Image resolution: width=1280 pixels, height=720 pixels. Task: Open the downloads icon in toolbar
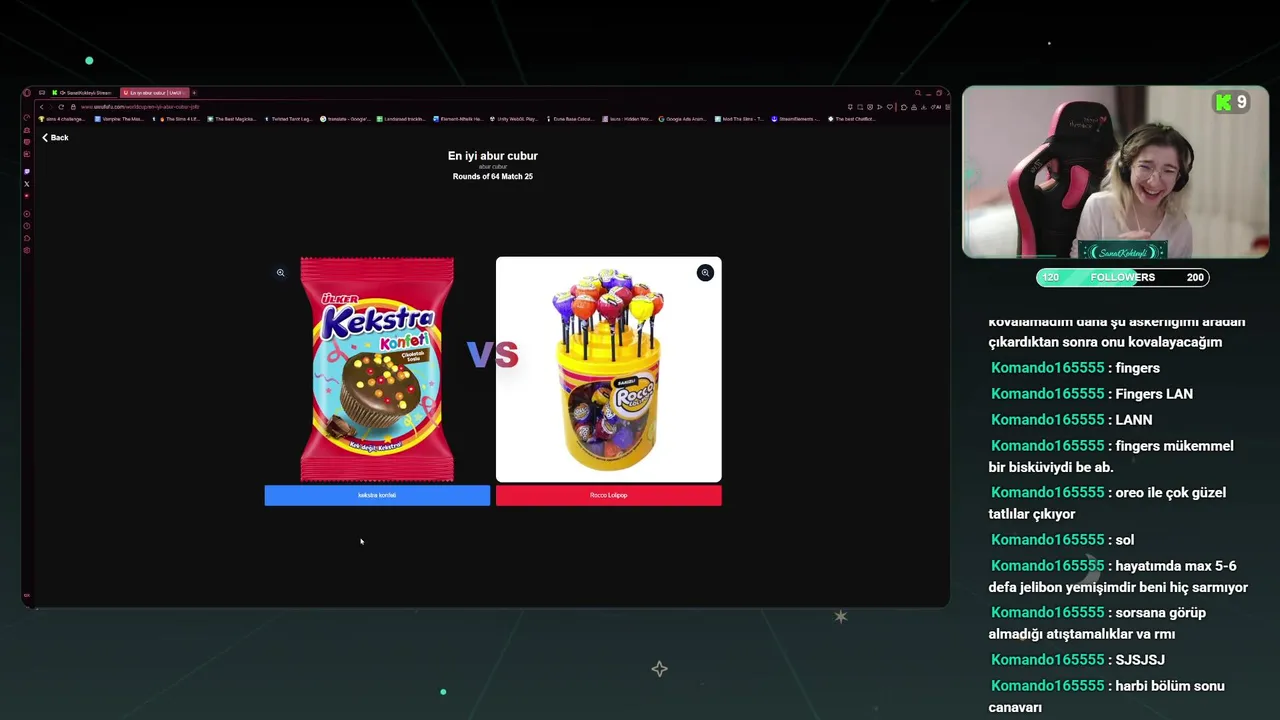tap(924, 107)
